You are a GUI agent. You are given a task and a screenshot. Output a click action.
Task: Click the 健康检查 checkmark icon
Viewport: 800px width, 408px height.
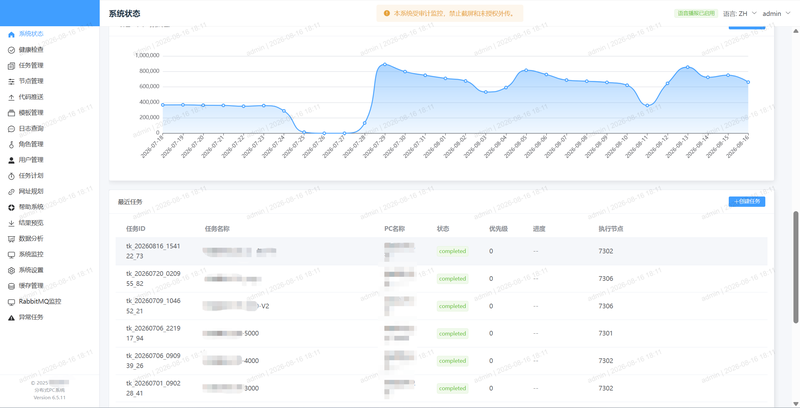[x=11, y=50]
